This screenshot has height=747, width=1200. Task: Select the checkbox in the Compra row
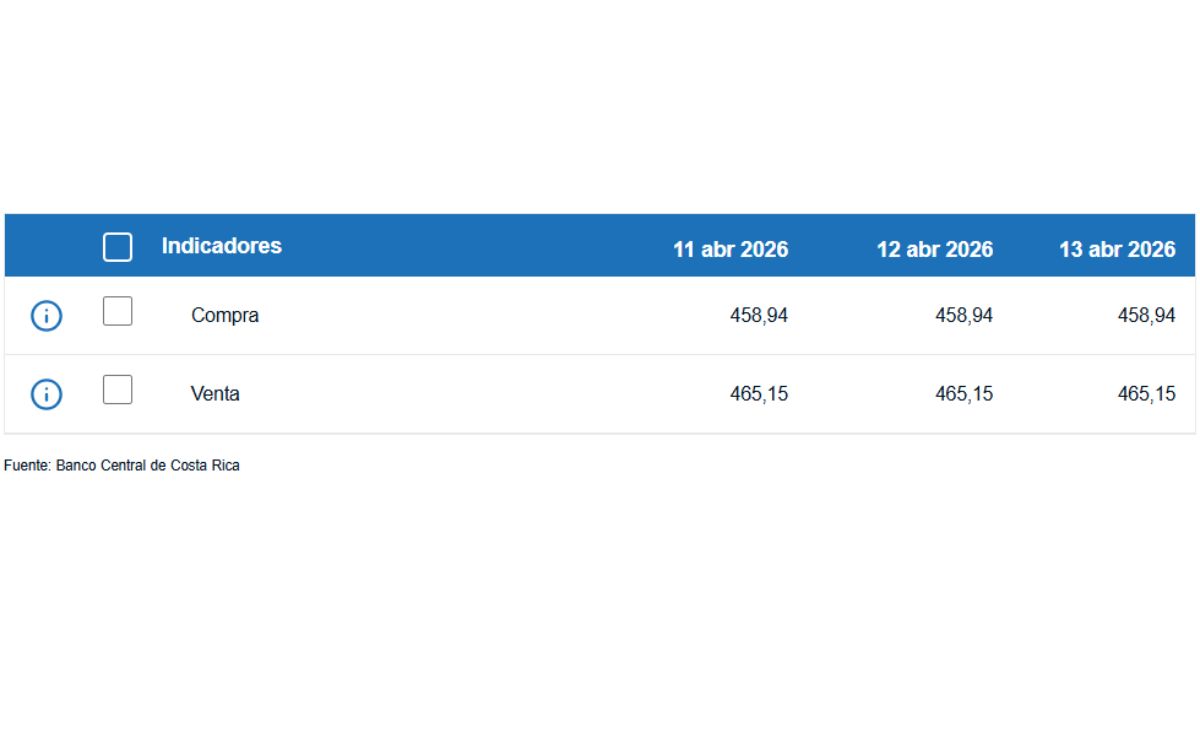pos(117,311)
